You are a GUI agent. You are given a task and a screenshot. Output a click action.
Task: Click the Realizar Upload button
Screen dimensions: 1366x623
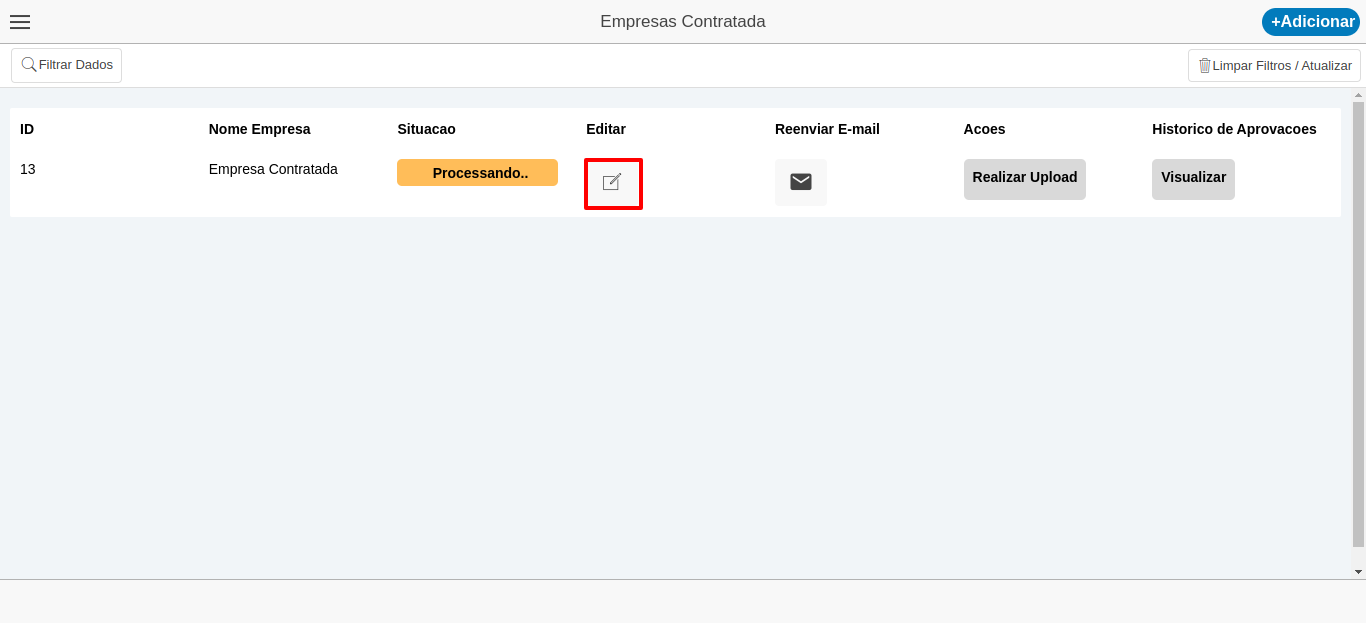pyautogui.click(x=1024, y=179)
